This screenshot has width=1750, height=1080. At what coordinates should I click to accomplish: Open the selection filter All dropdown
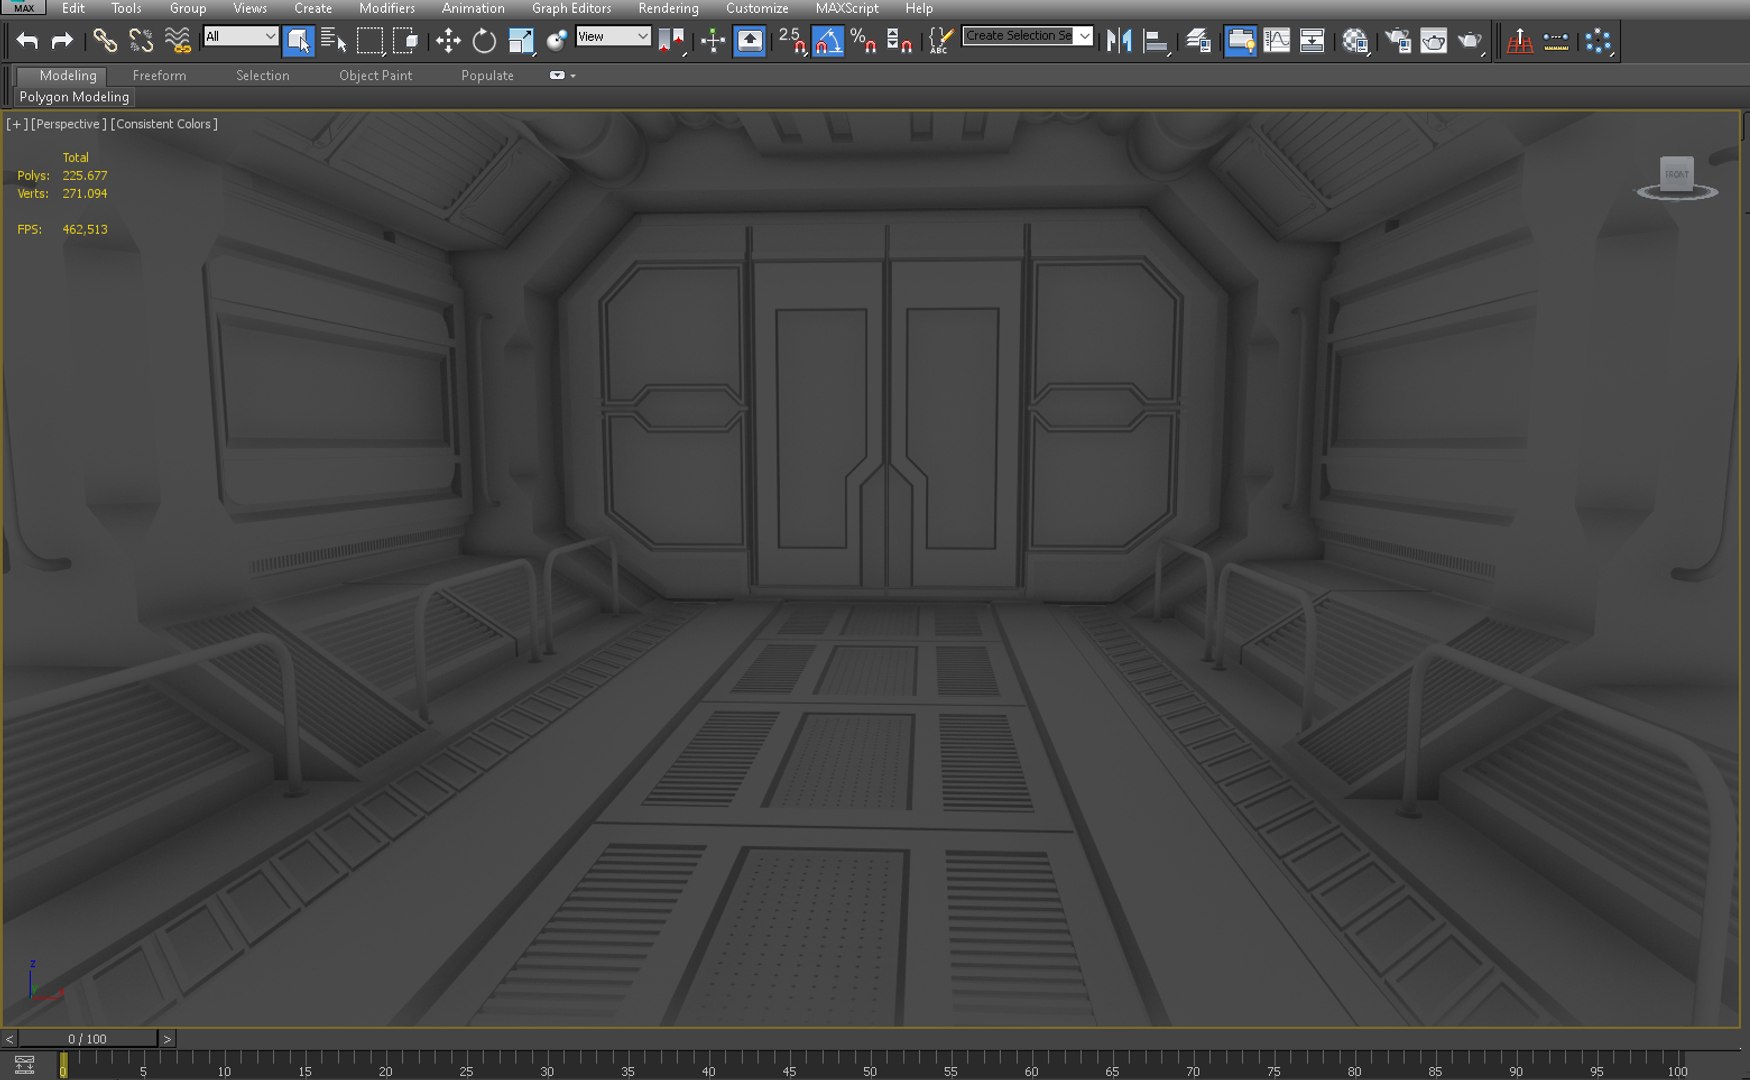click(x=240, y=37)
